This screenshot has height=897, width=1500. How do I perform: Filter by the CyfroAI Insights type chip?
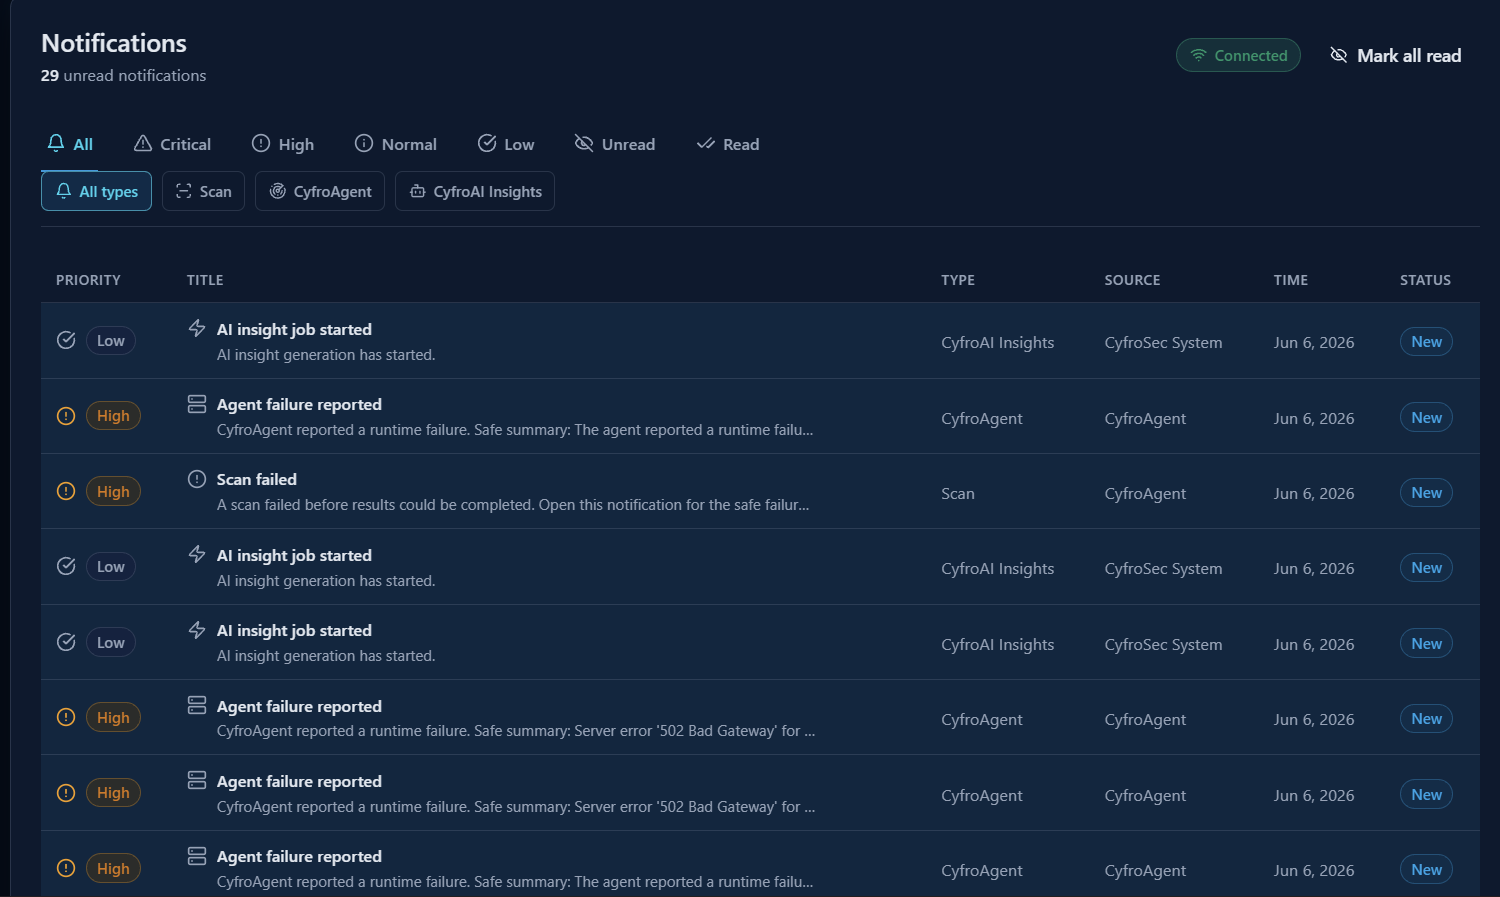point(475,191)
